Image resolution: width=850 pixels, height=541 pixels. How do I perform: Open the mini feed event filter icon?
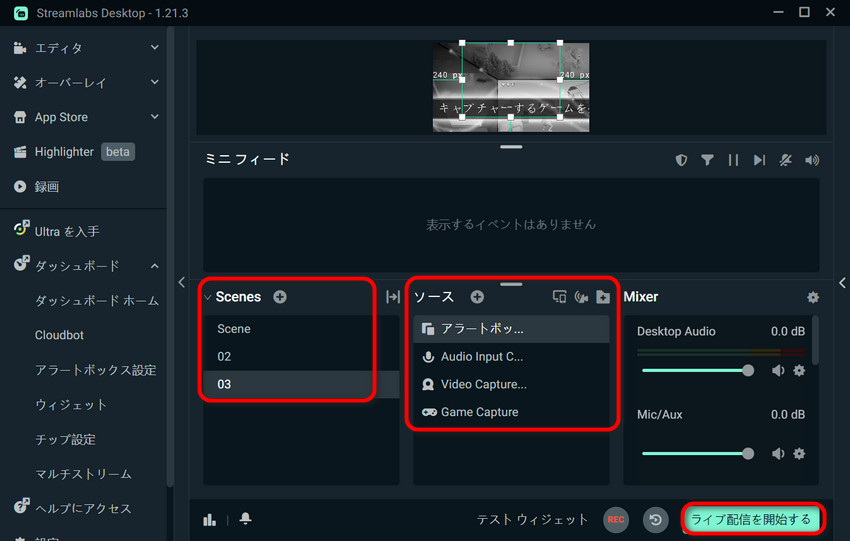tap(707, 160)
